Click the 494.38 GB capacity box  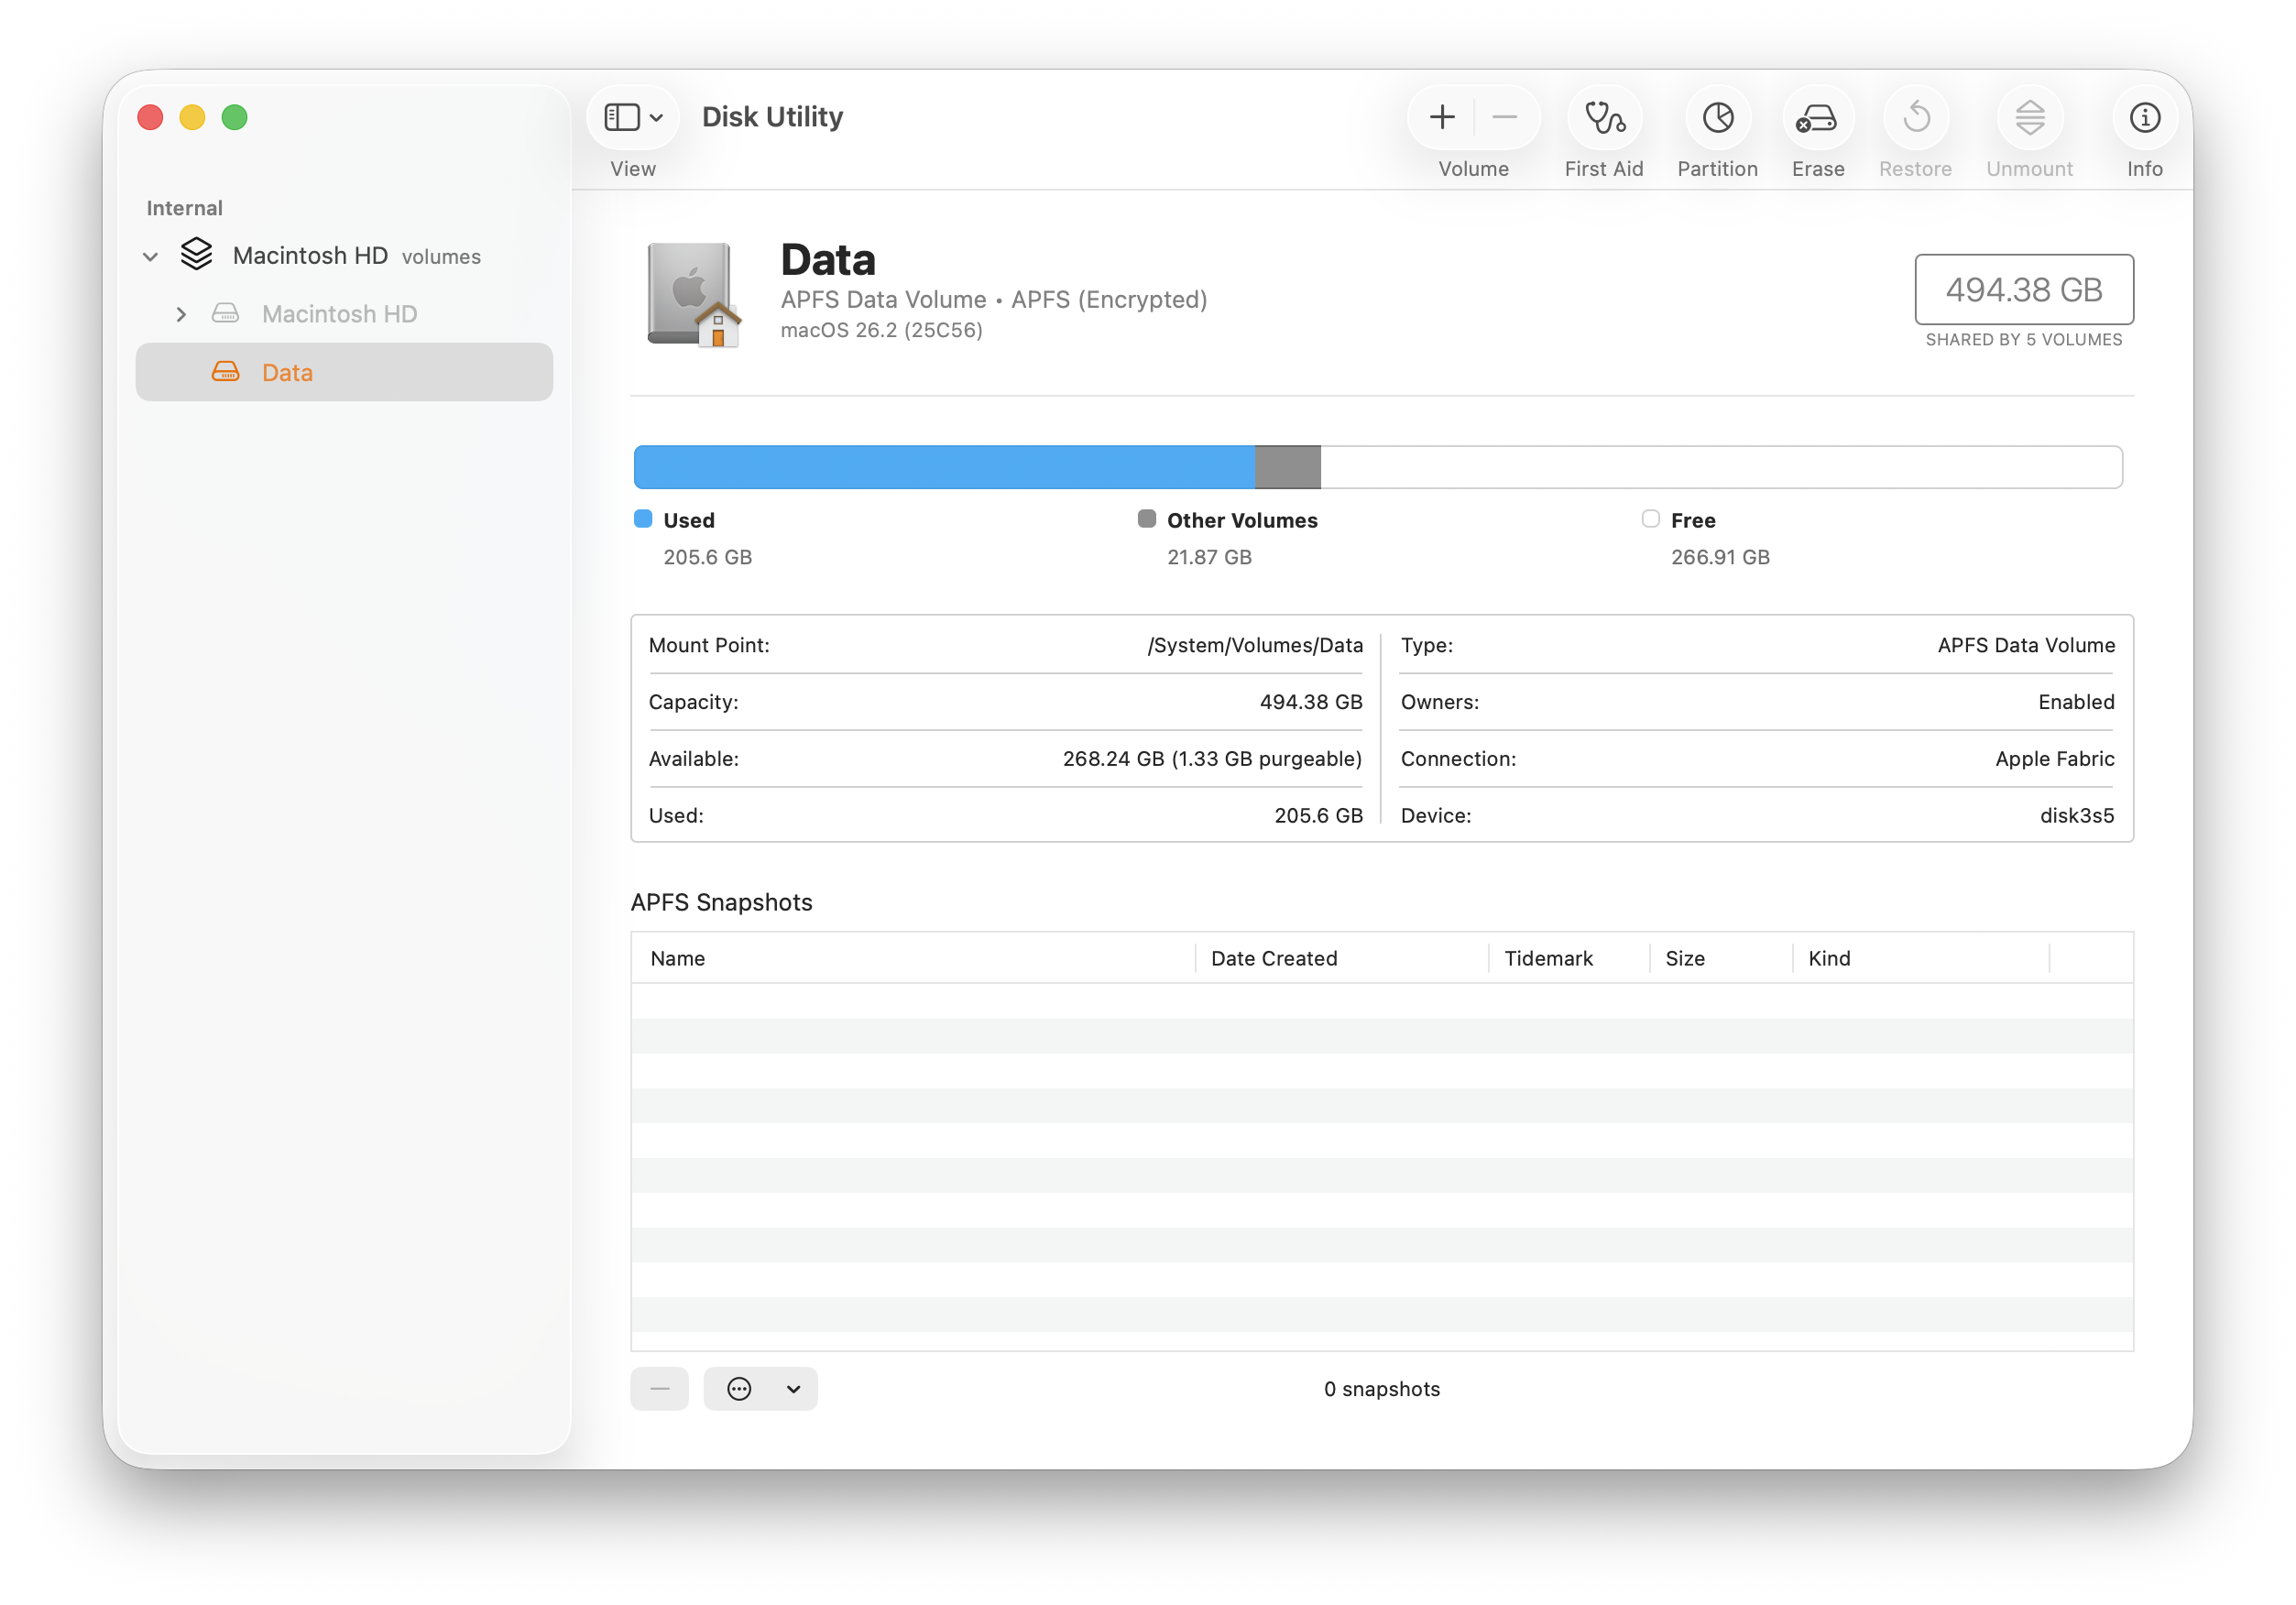(x=2023, y=290)
